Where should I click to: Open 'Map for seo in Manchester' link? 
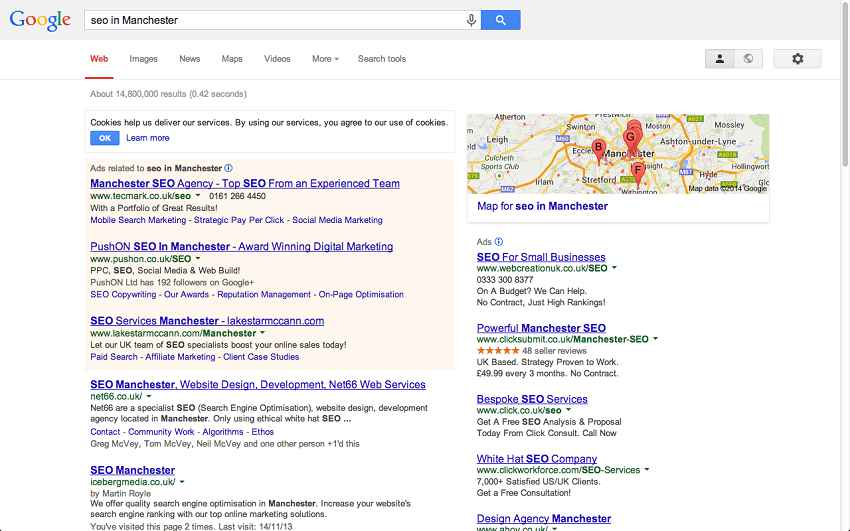click(542, 206)
